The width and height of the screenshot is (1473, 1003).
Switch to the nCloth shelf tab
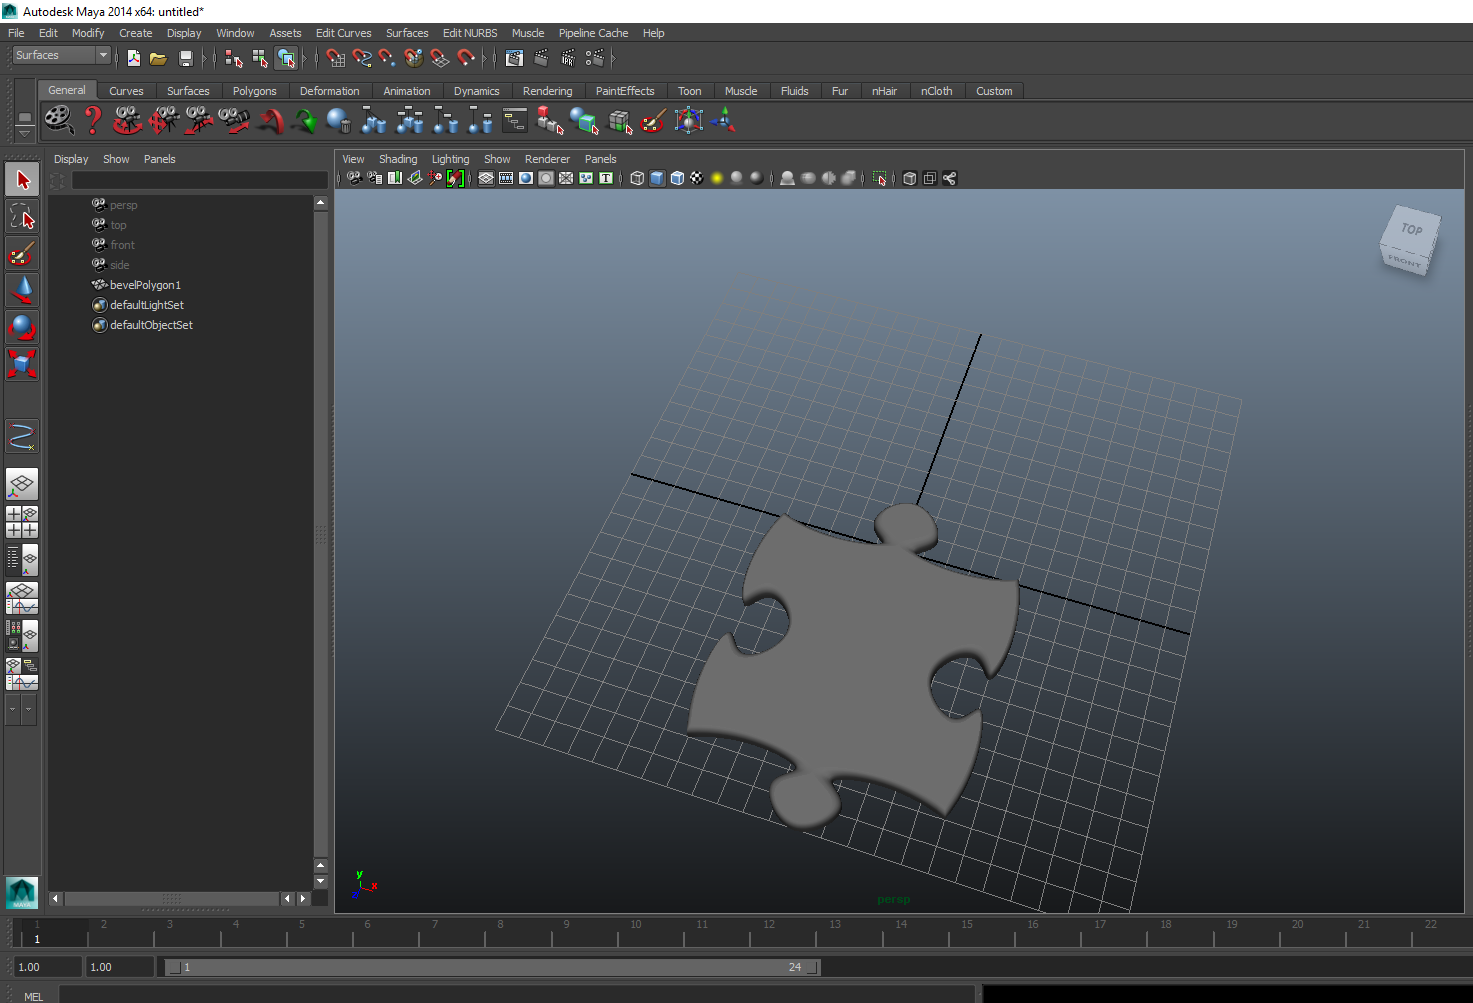click(x=936, y=91)
